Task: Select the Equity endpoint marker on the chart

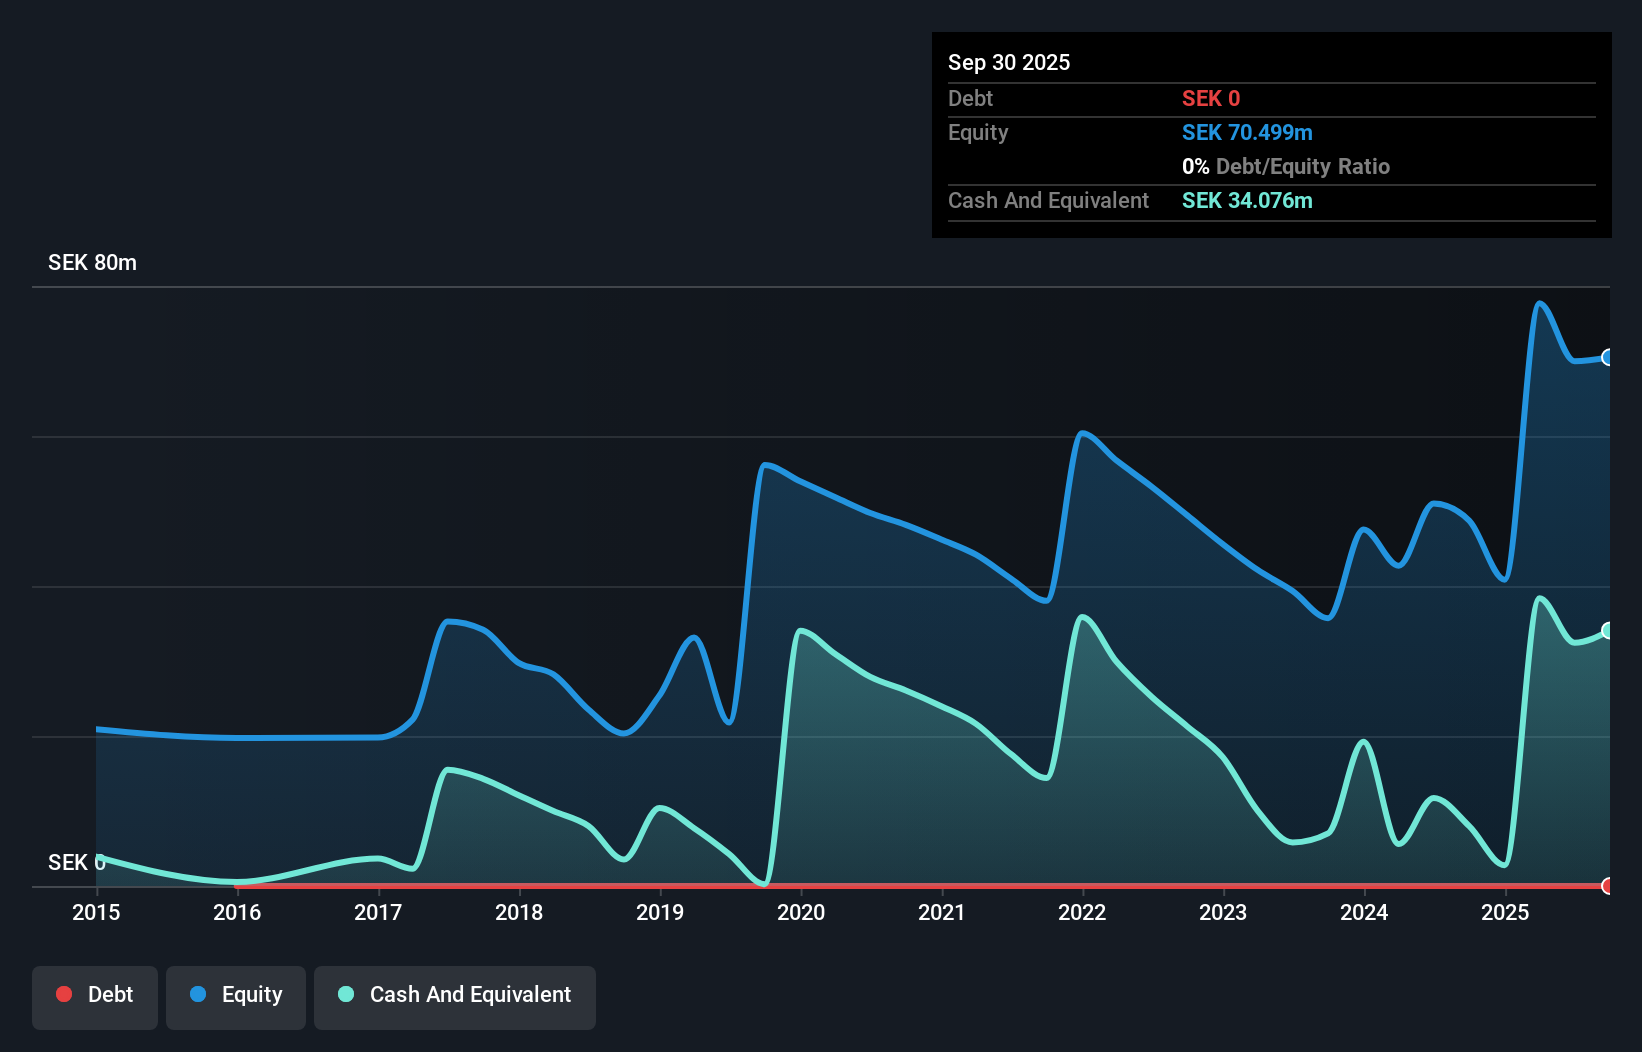Action: point(1608,357)
